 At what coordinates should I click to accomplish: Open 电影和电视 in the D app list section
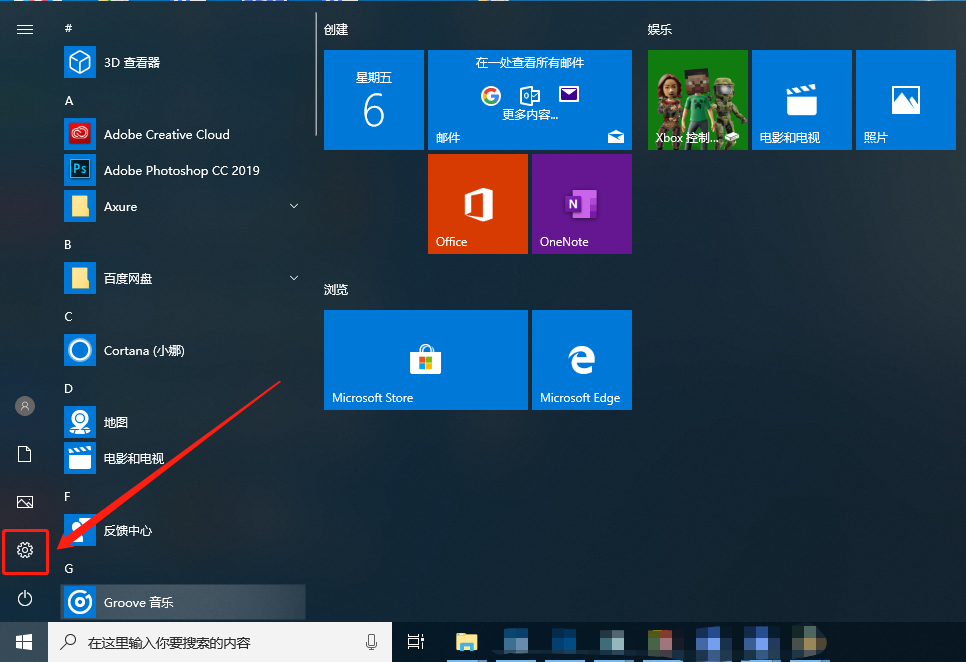[184, 458]
